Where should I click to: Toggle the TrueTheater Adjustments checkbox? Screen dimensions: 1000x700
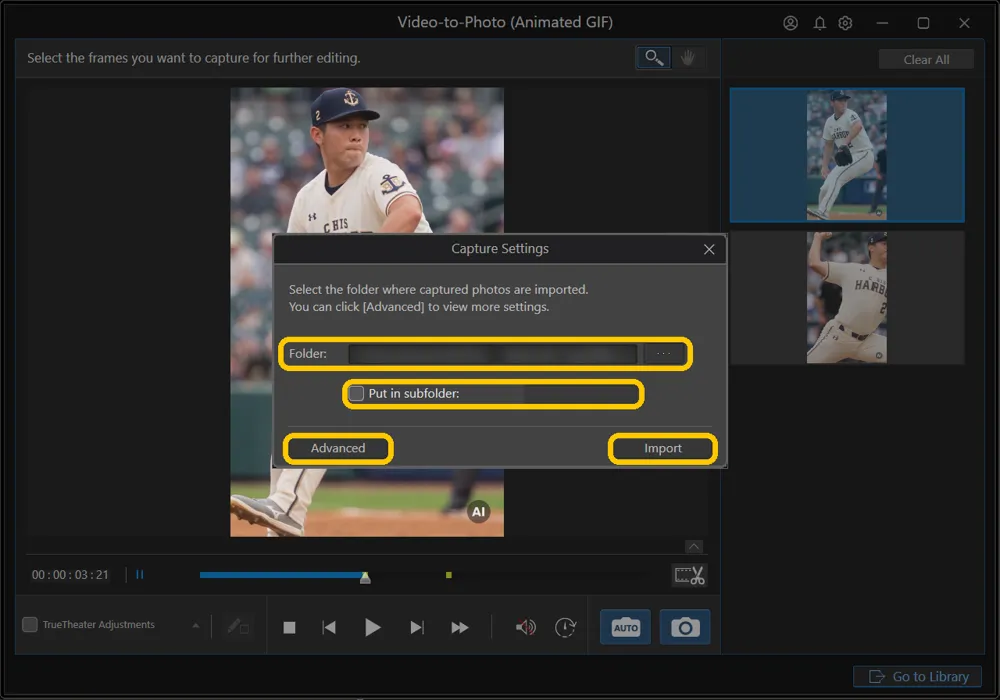(30, 624)
